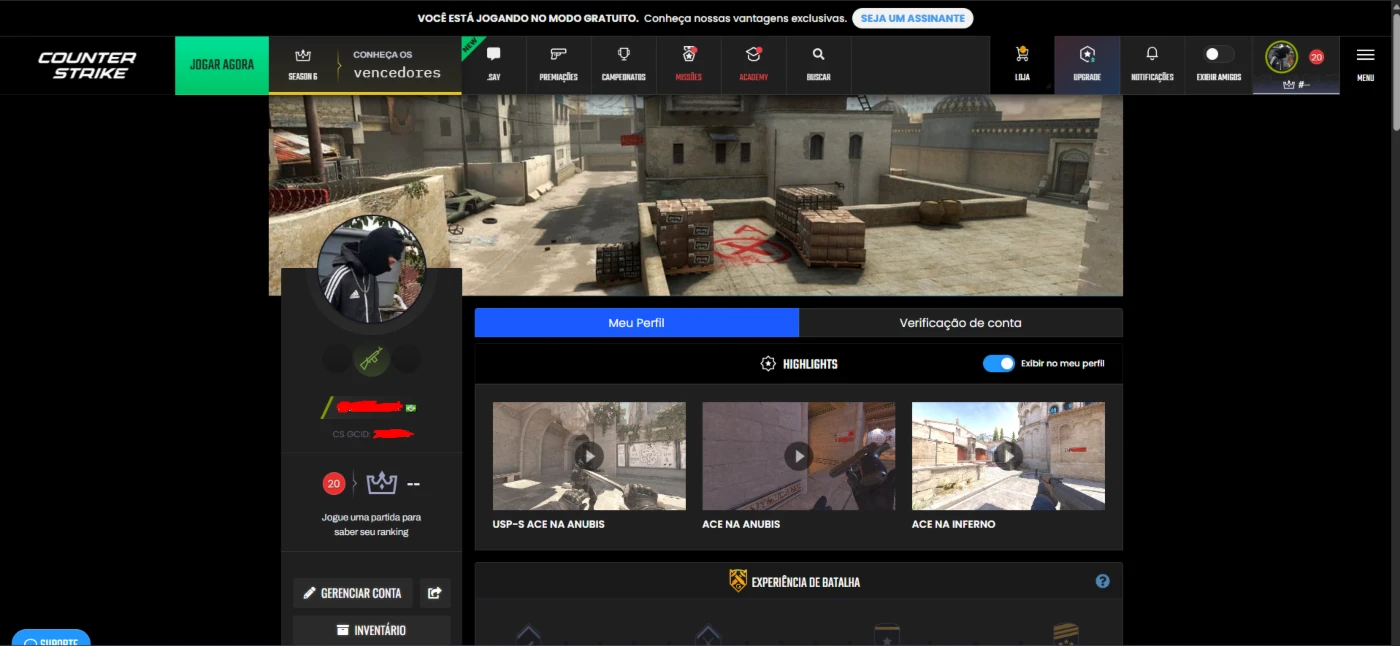Click 'Jogue uma partida para saber seu ranking'
The width and height of the screenshot is (1400, 646).
click(371, 525)
